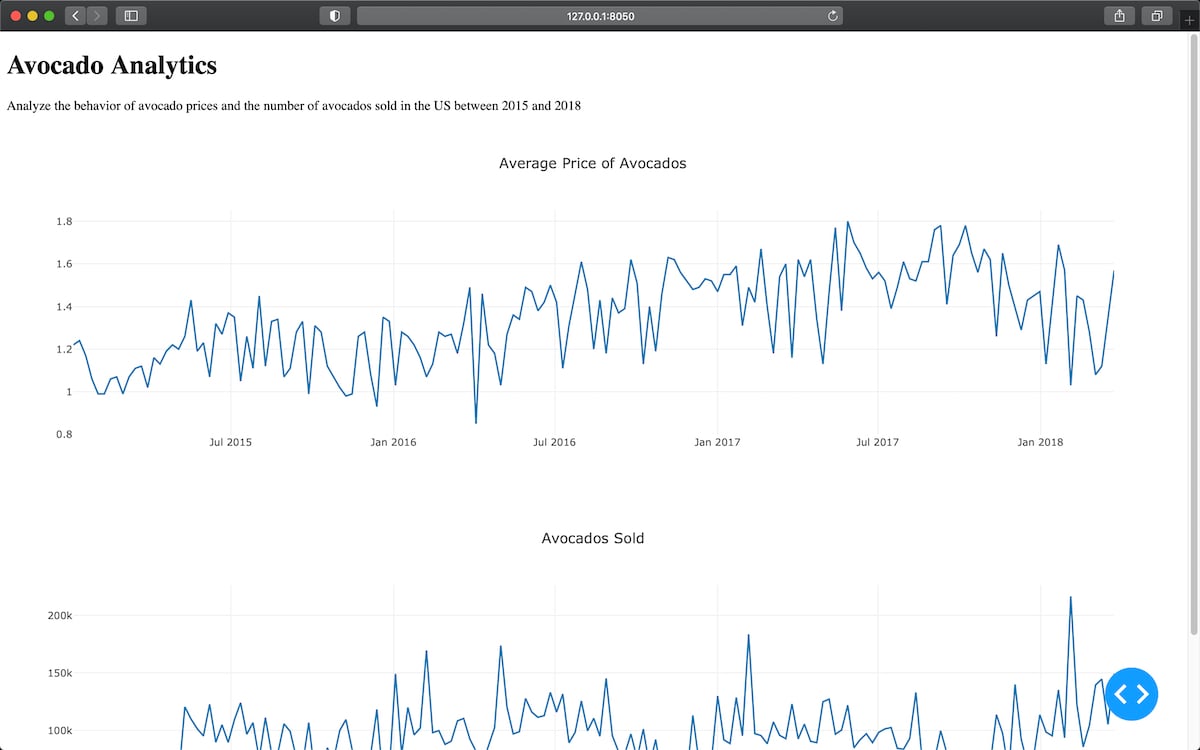Open a new tab with the plus icon
The image size is (1200, 750).
coord(1191,20)
